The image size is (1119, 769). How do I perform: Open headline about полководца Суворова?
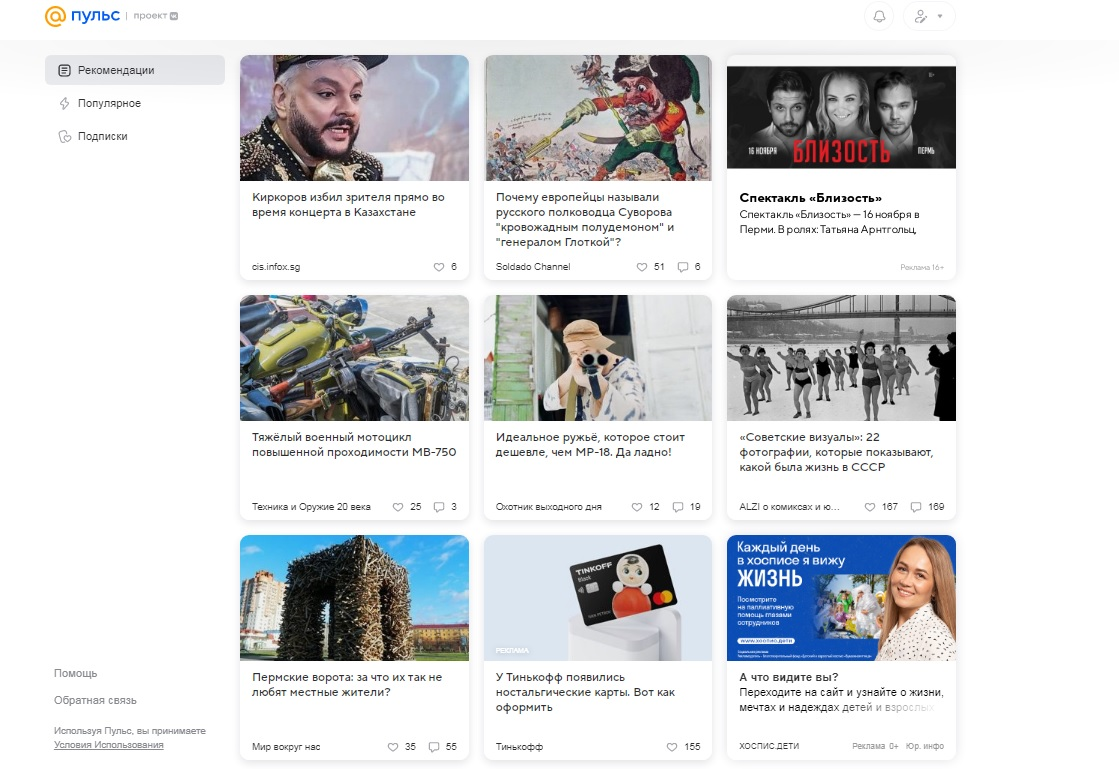[x=585, y=220]
